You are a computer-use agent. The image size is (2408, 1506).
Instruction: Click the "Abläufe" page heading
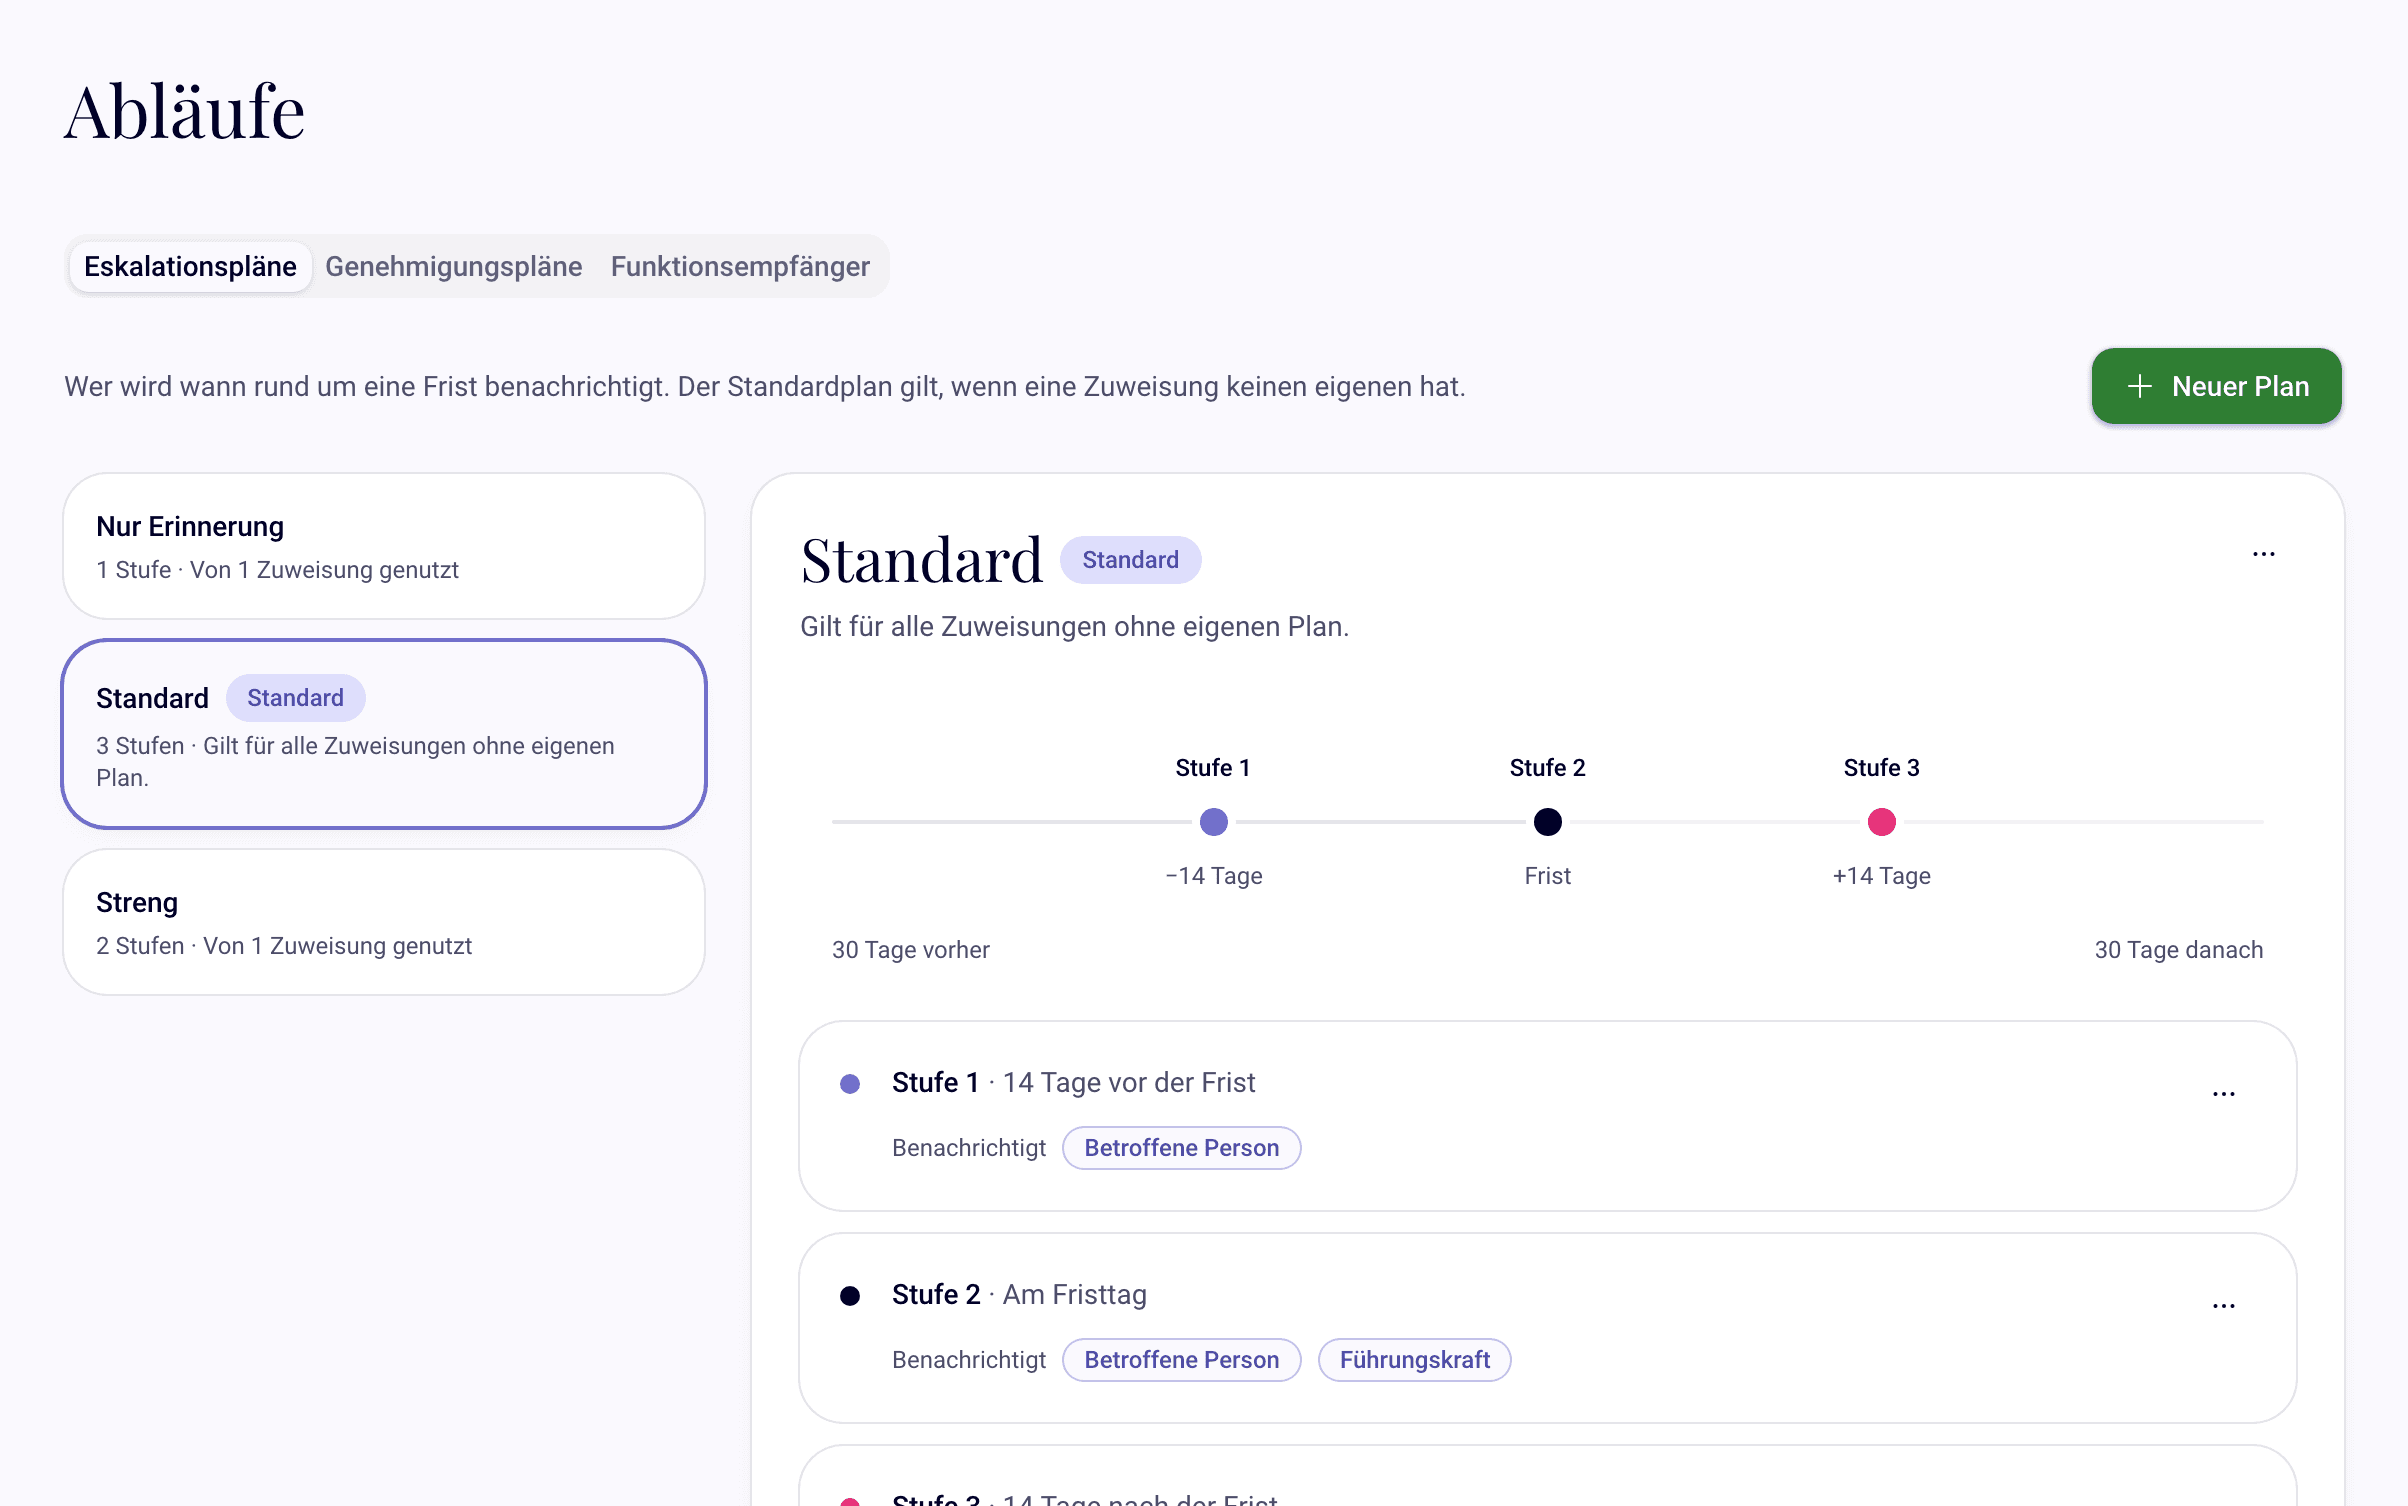click(x=185, y=112)
